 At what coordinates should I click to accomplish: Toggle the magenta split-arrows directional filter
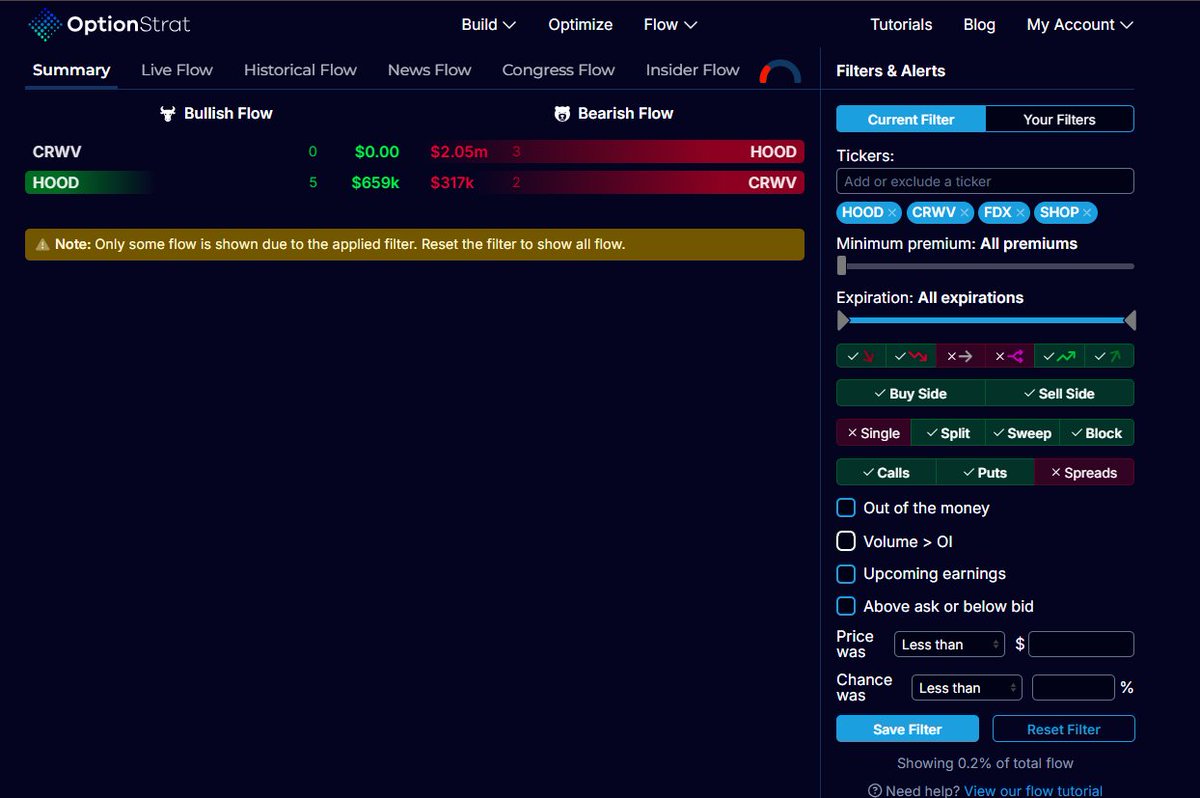coord(1010,356)
